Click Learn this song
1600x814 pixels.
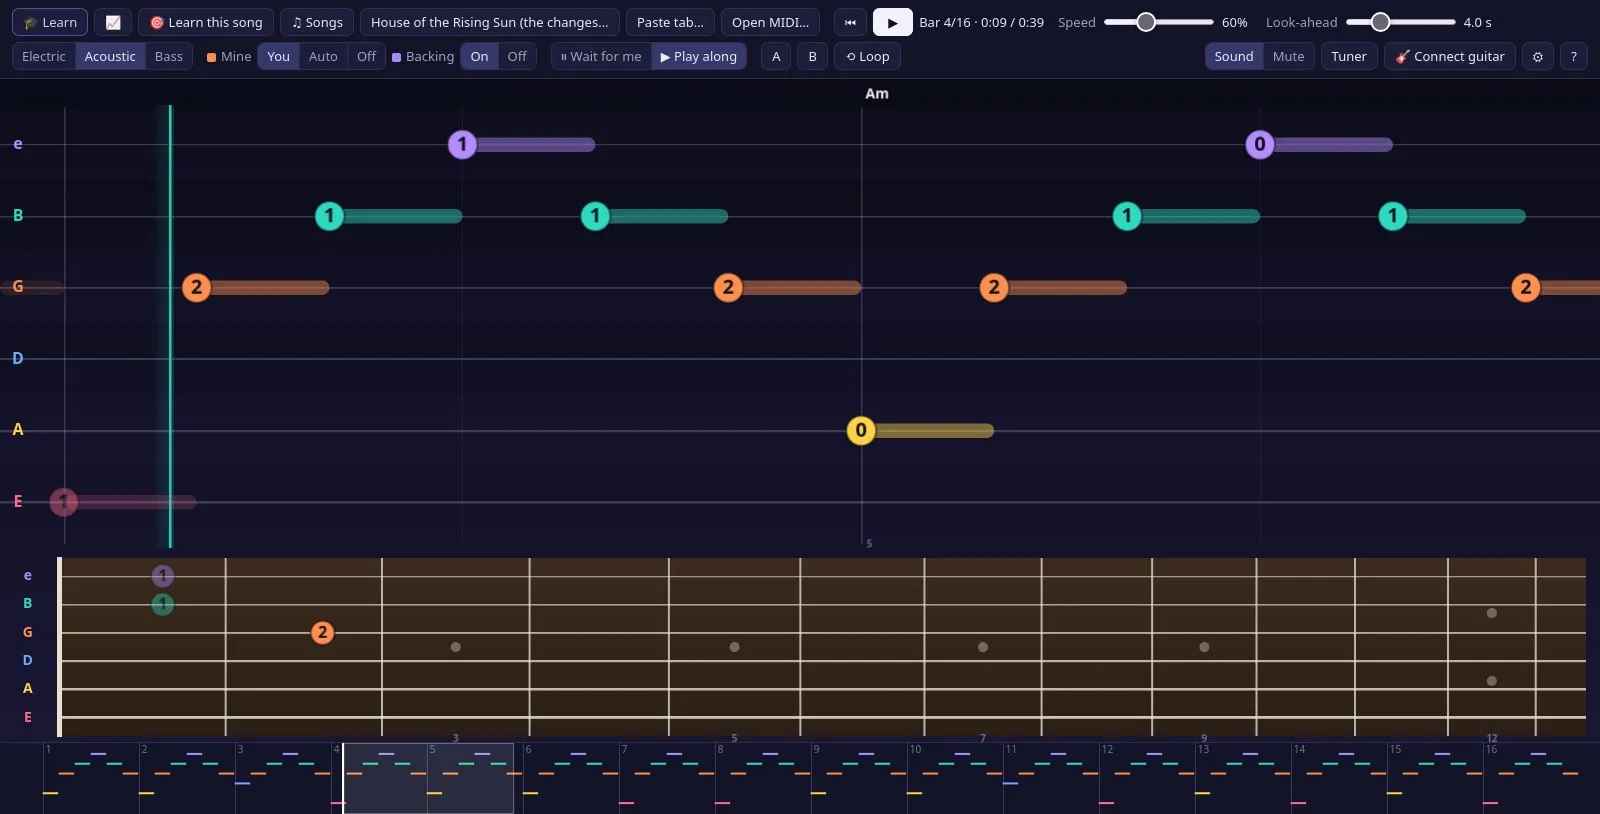click(206, 22)
